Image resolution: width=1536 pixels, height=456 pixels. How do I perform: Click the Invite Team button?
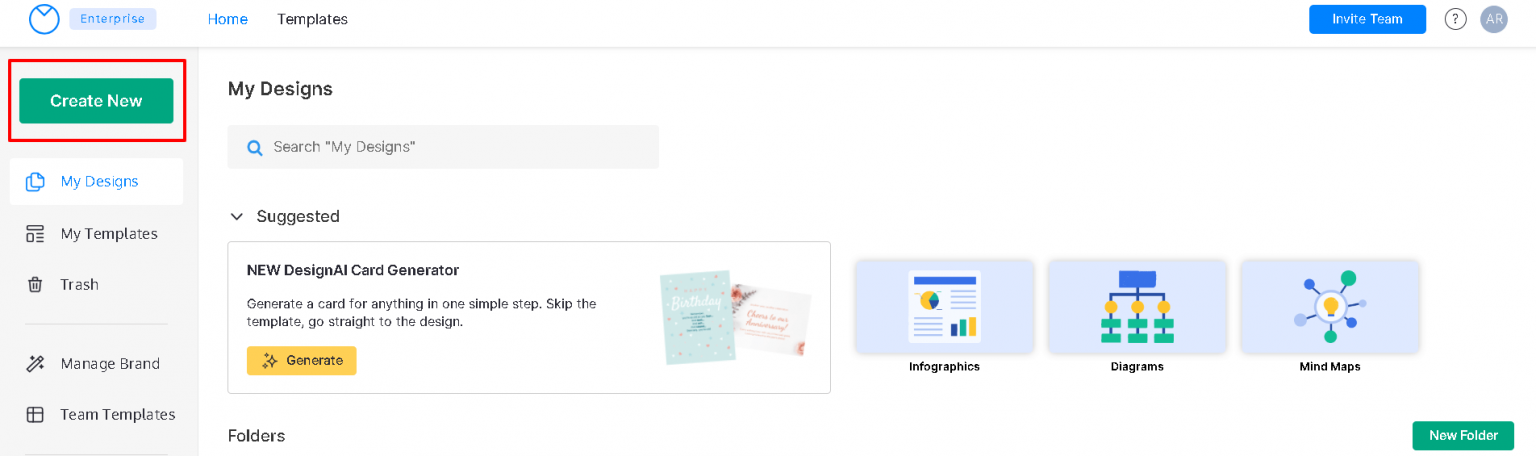(1367, 19)
